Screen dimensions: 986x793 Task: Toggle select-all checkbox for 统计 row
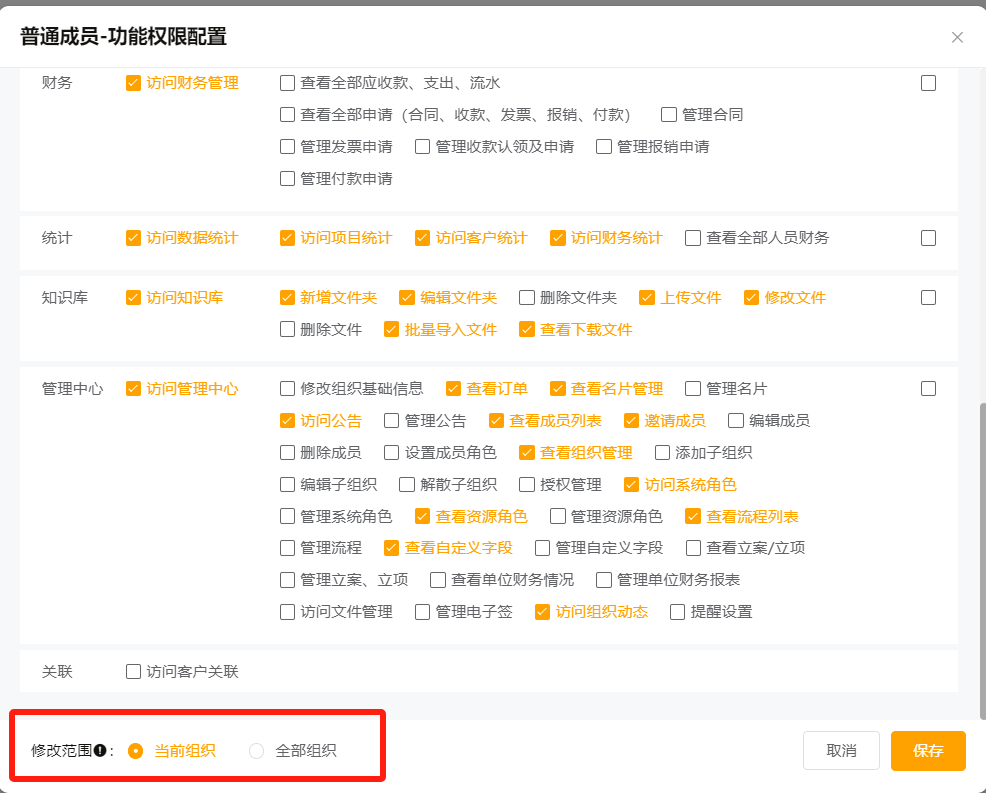pos(928,238)
